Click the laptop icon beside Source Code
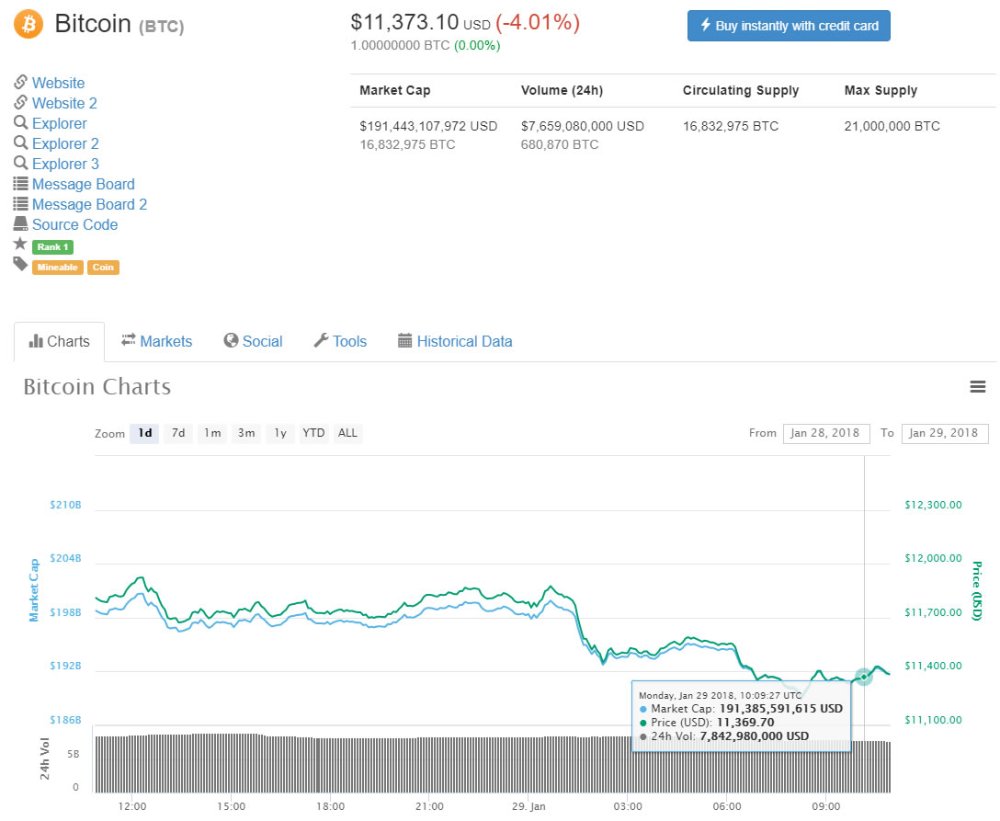Image resolution: width=1000 pixels, height=821 pixels. (x=20, y=224)
